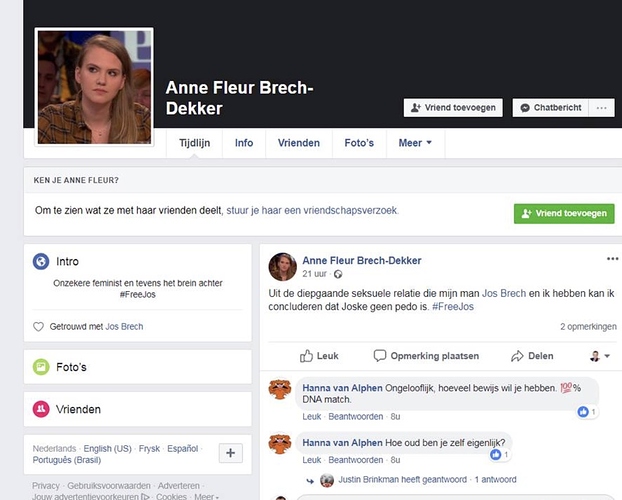Reply to the DNA match comment via Beantwoorden
The height and width of the screenshot is (500, 622).
pos(356,417)
